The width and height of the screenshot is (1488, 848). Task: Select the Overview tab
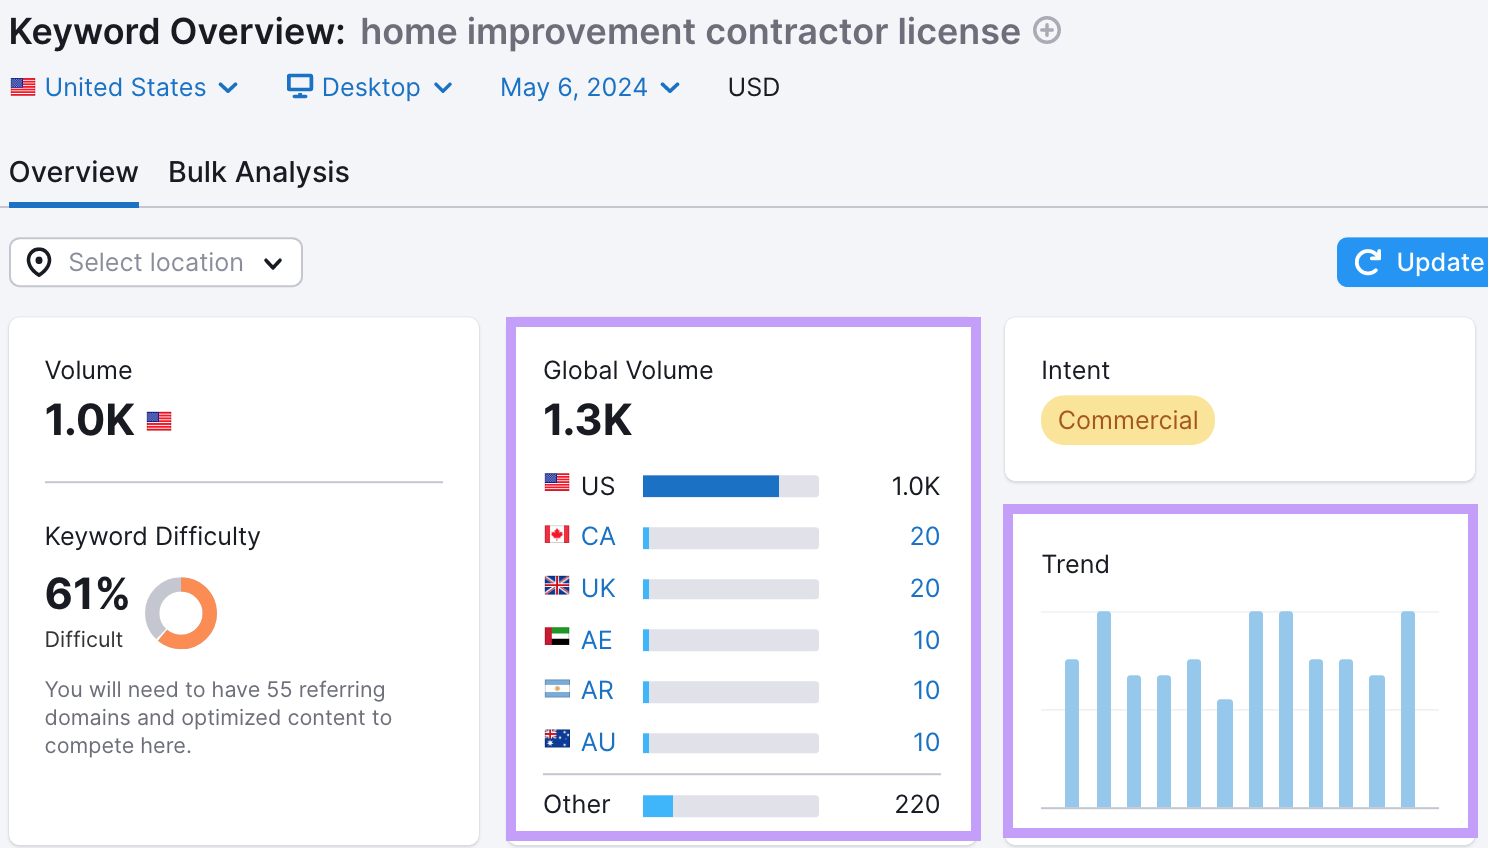[73, 171]
